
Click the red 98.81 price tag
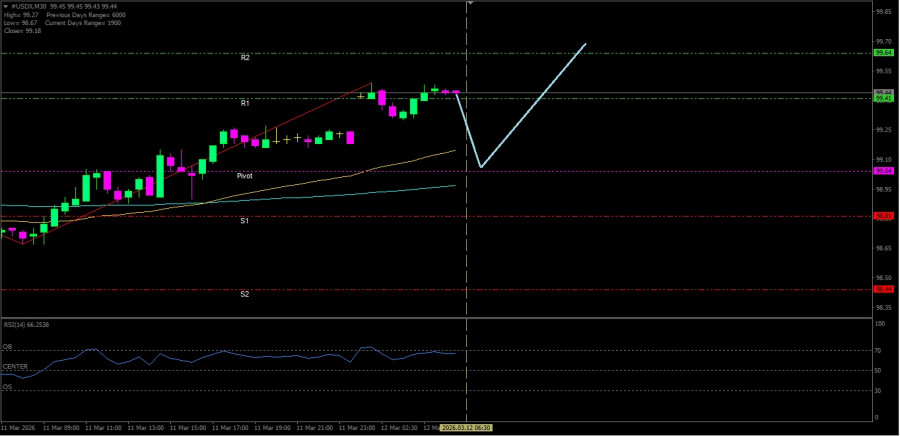[883, 216]
